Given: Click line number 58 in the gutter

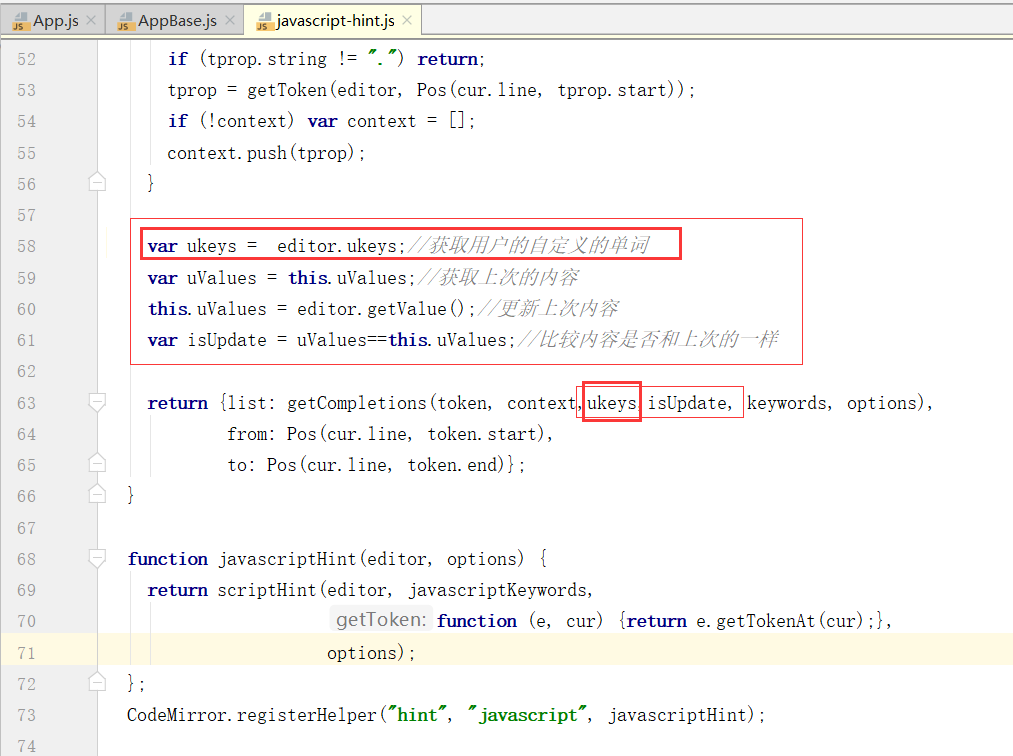Looking at the screenshot, I should (26, 246).
